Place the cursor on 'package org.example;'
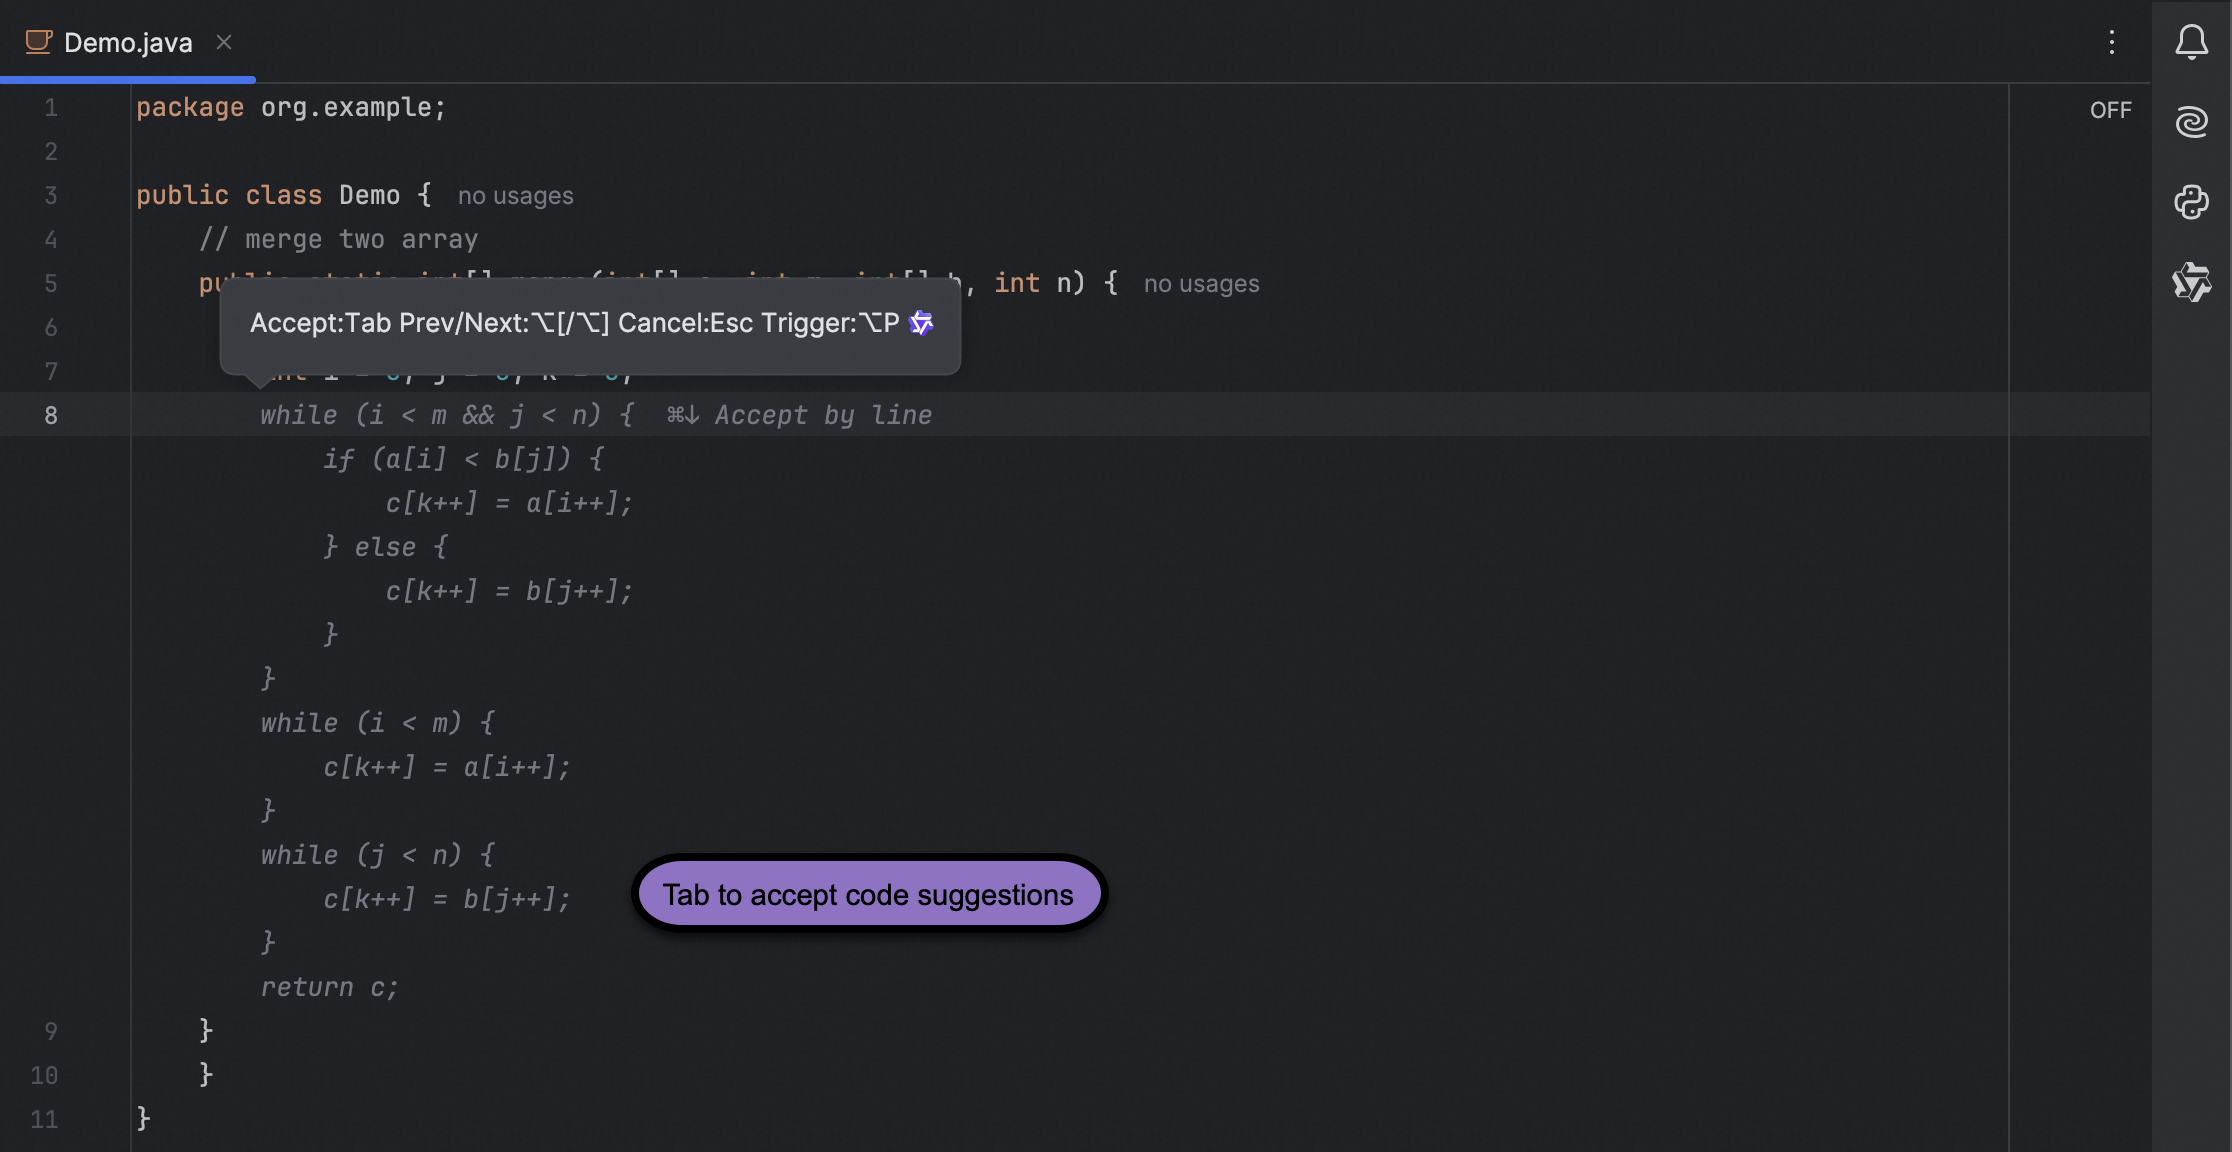This screenshot has height=1152, width=2232. pos(290,107)
